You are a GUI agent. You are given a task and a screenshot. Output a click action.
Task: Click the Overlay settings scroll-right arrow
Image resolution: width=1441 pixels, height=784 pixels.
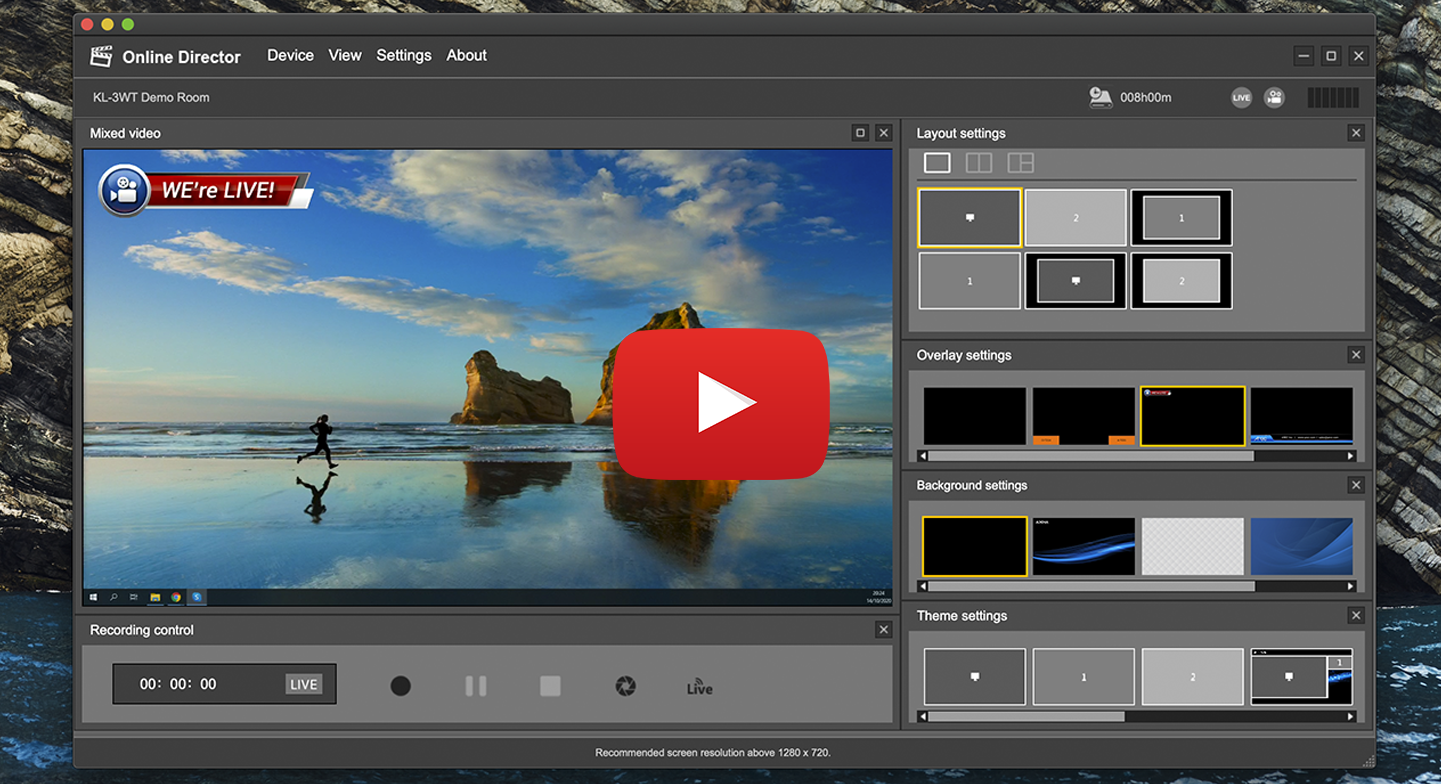tap(1351, 456)
